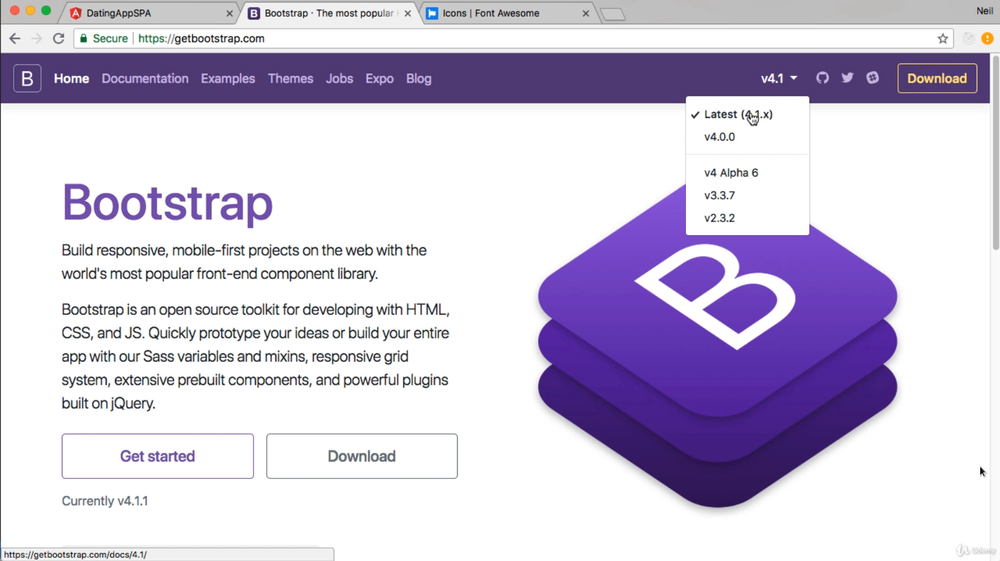1000x561 pixels.
Task: Close the DatingAppSPA tab
Action: [230, 13]
